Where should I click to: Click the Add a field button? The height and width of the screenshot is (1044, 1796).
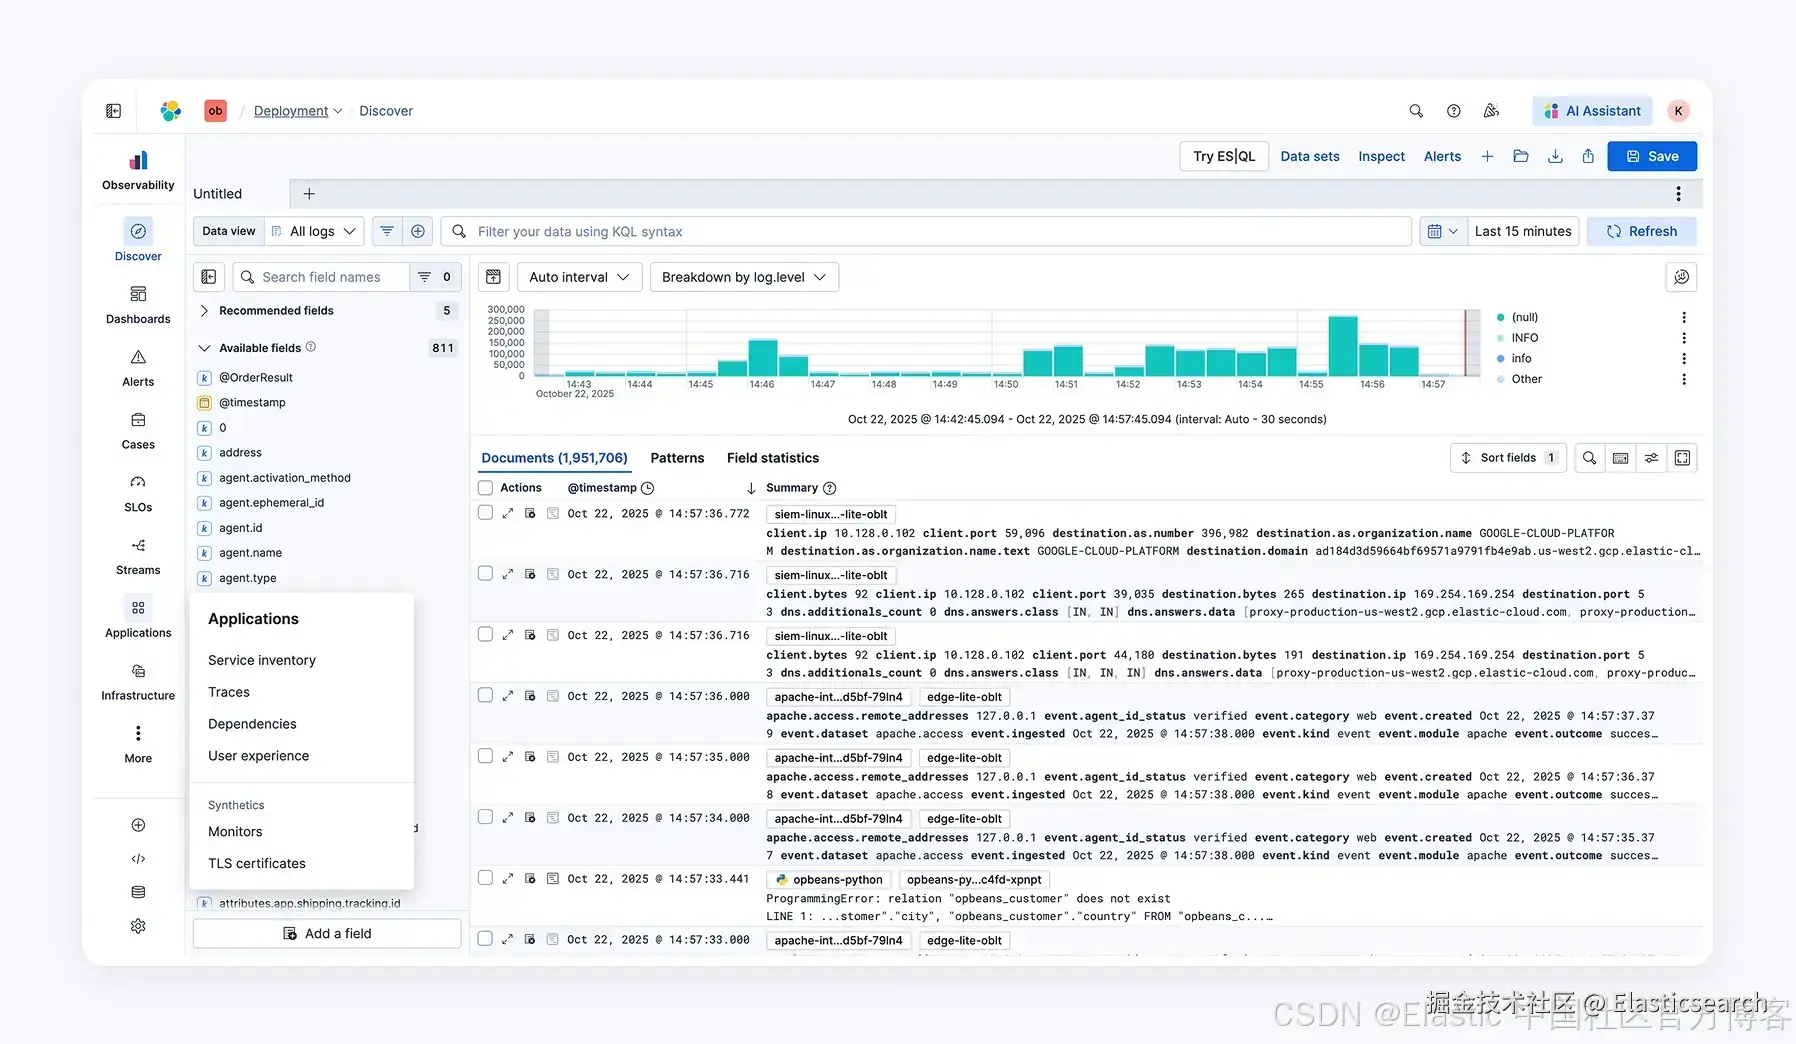327,933
